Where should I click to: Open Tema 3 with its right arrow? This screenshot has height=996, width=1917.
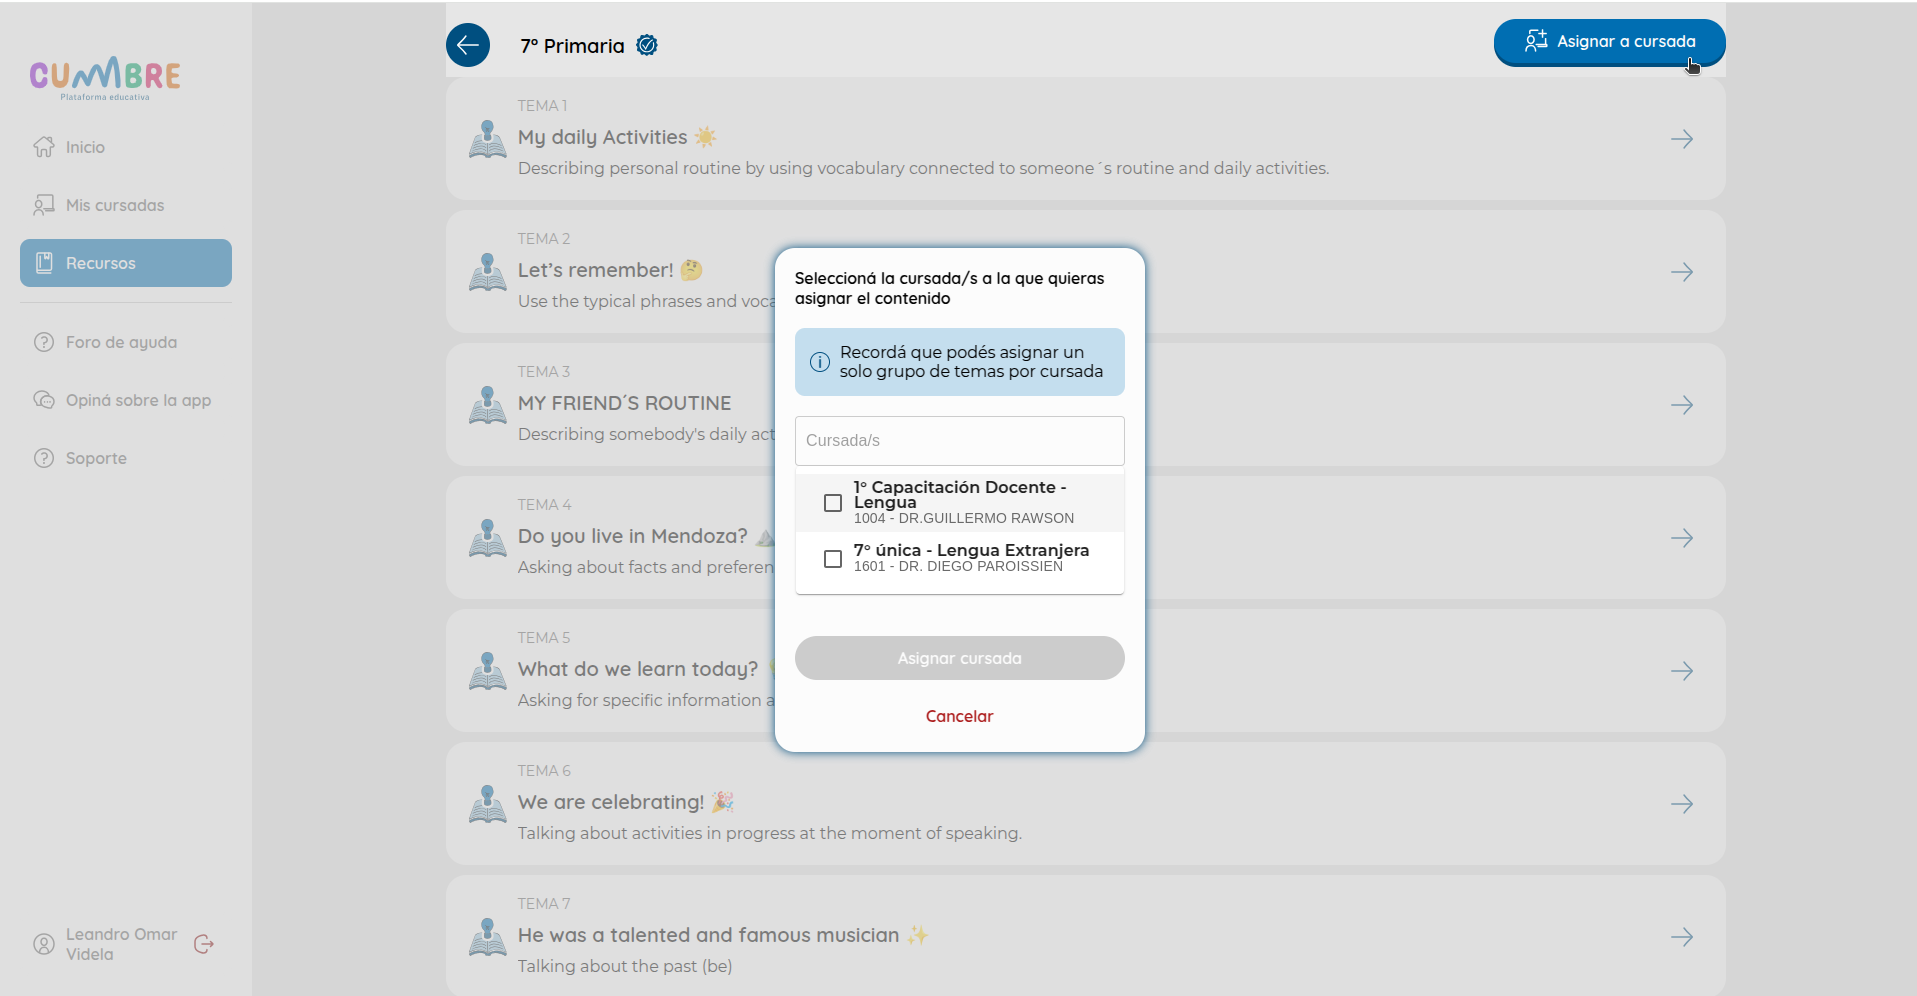(1682, 405)
